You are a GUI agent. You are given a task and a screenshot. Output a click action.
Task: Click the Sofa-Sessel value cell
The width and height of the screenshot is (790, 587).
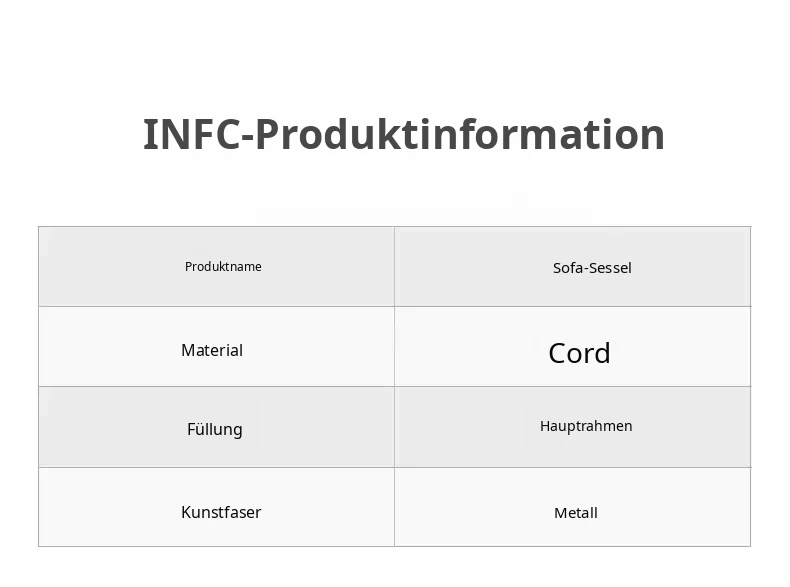572,267
